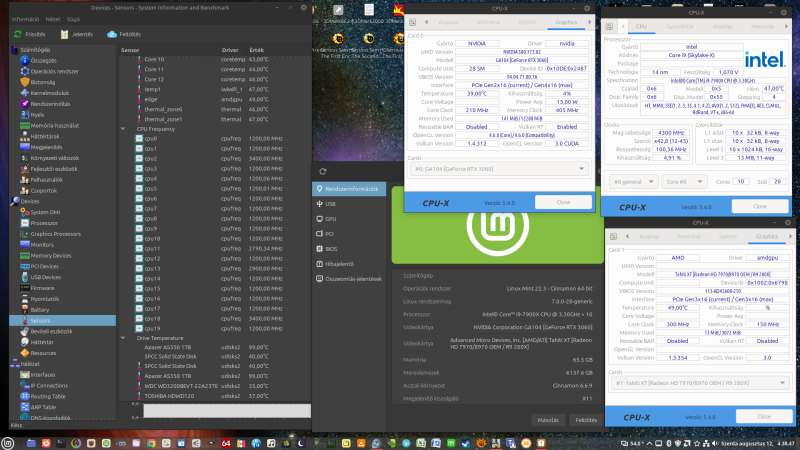800x450 pixels.
Task: Select the TOSHIBA HDWD120 drive row
Action: 215,396
